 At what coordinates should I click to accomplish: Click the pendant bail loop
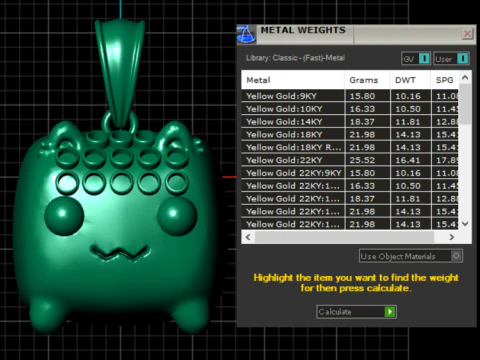pyautogui.click(x=119, y=72)
